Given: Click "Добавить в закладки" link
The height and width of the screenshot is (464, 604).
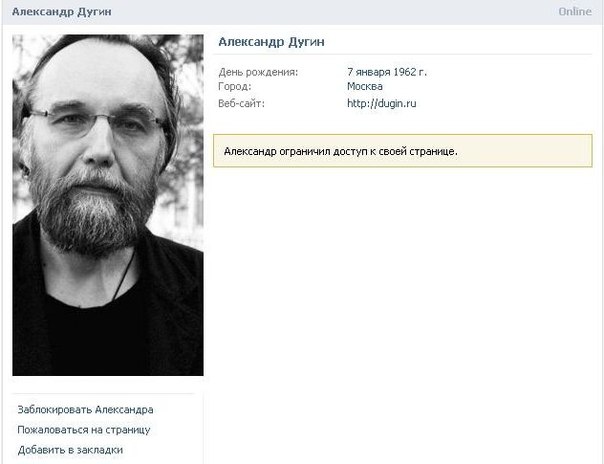Looking at the screenshot, I should tap(70, 449).
